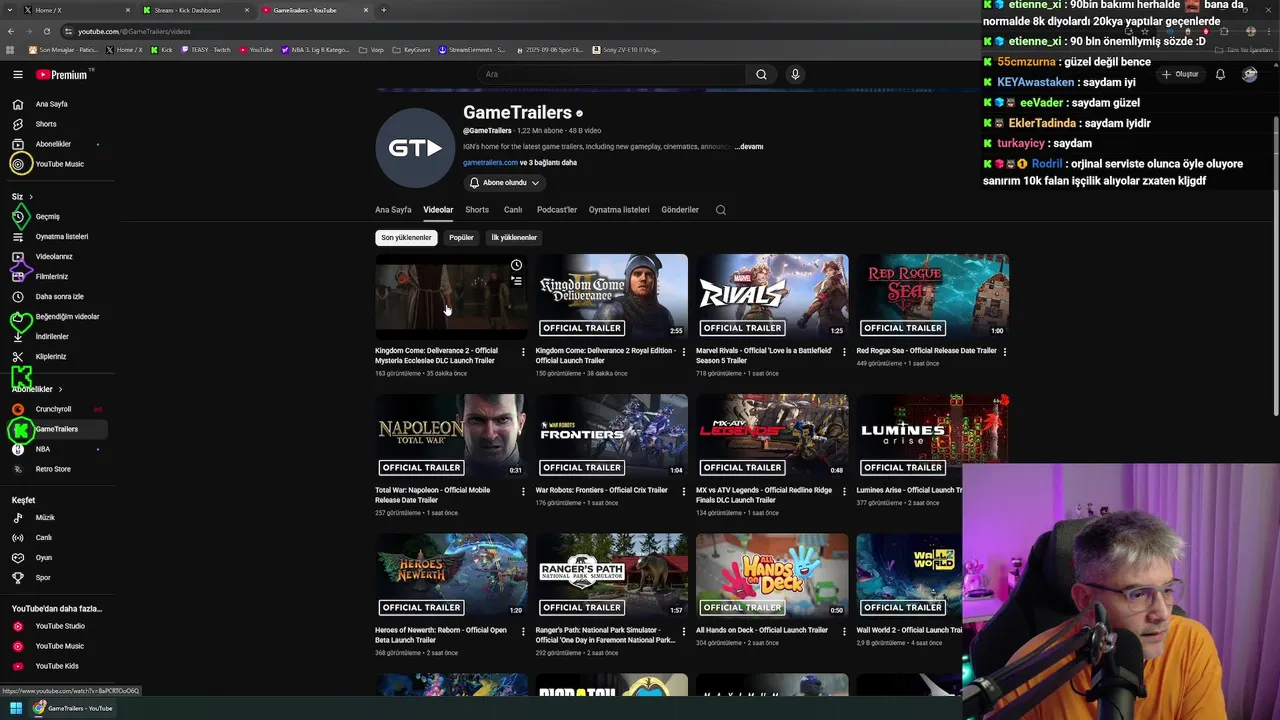1280x720 pixels.
Task: Open gametrailers.com channel link
Action: [x=490, y=162]
